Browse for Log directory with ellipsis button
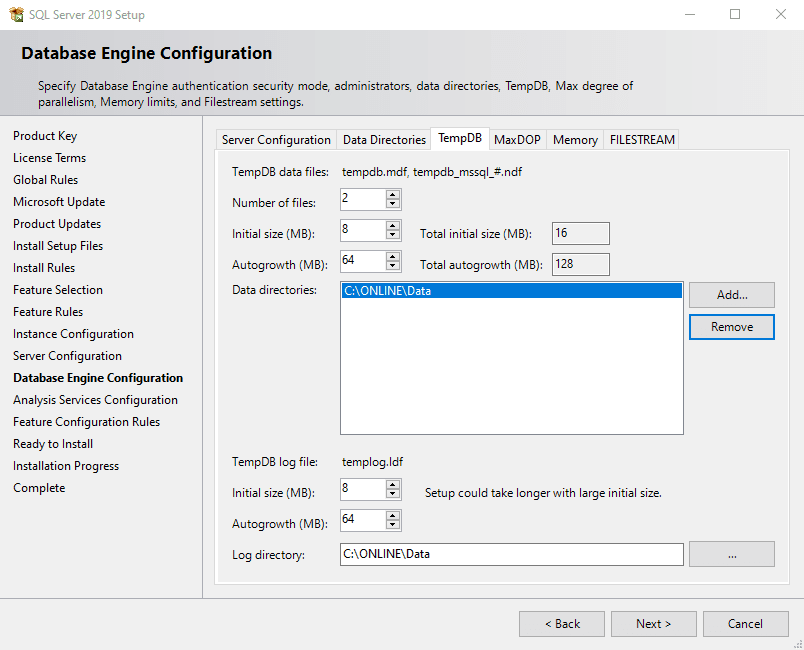This screenshot has width=804, height=650. [731, 554]
